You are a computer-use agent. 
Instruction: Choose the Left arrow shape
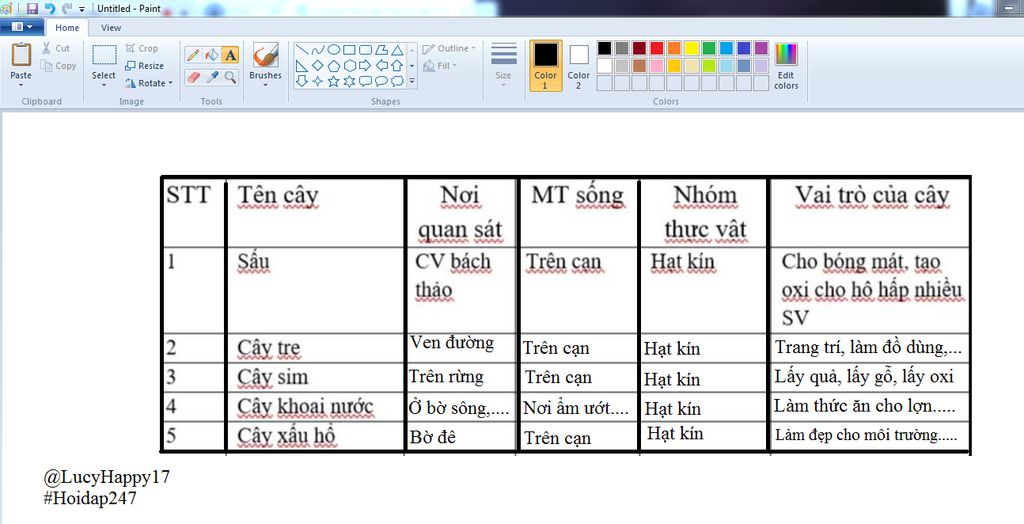coord(381,65)
